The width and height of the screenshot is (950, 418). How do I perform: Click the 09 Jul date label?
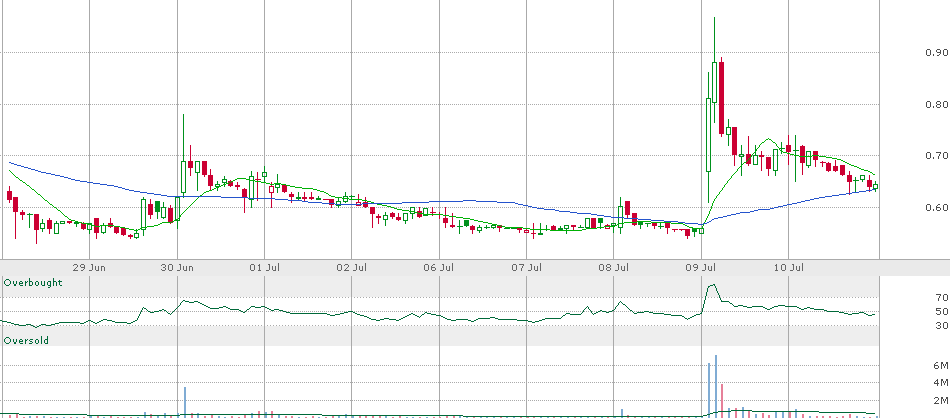[x=701, y=267]
